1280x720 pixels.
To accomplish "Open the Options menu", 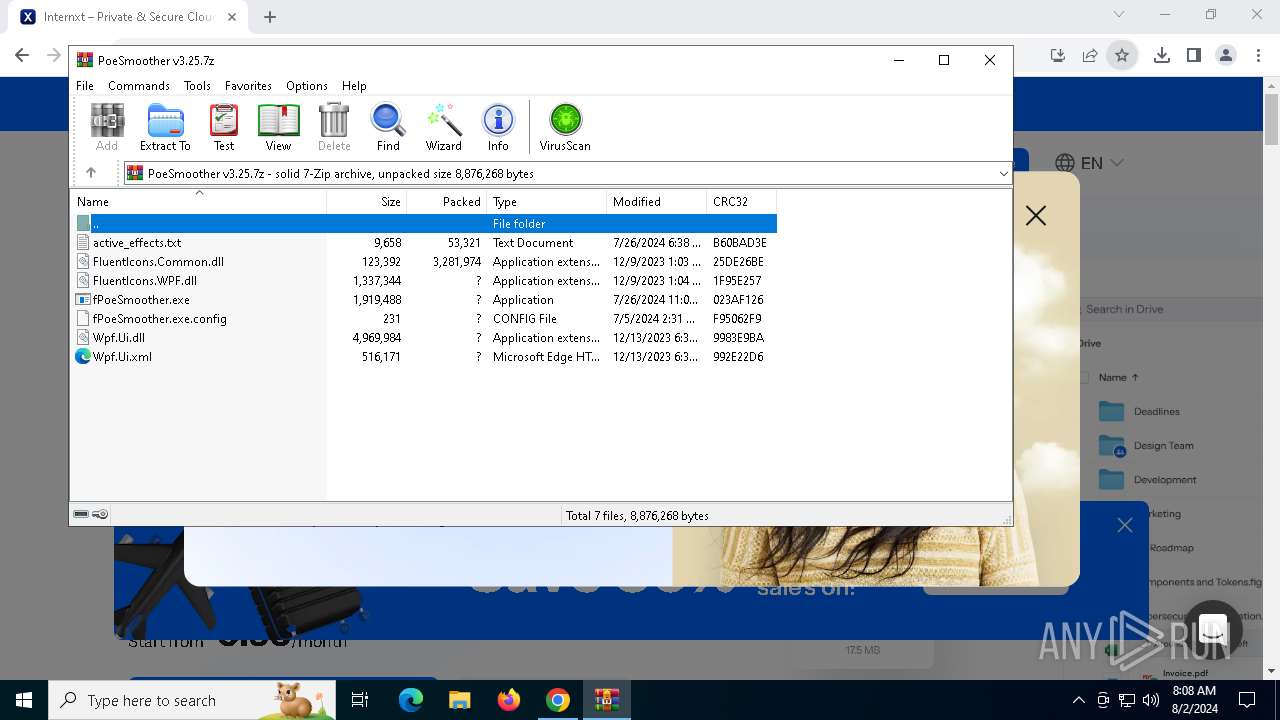I will pyautogui.click(x=307, y=86).
